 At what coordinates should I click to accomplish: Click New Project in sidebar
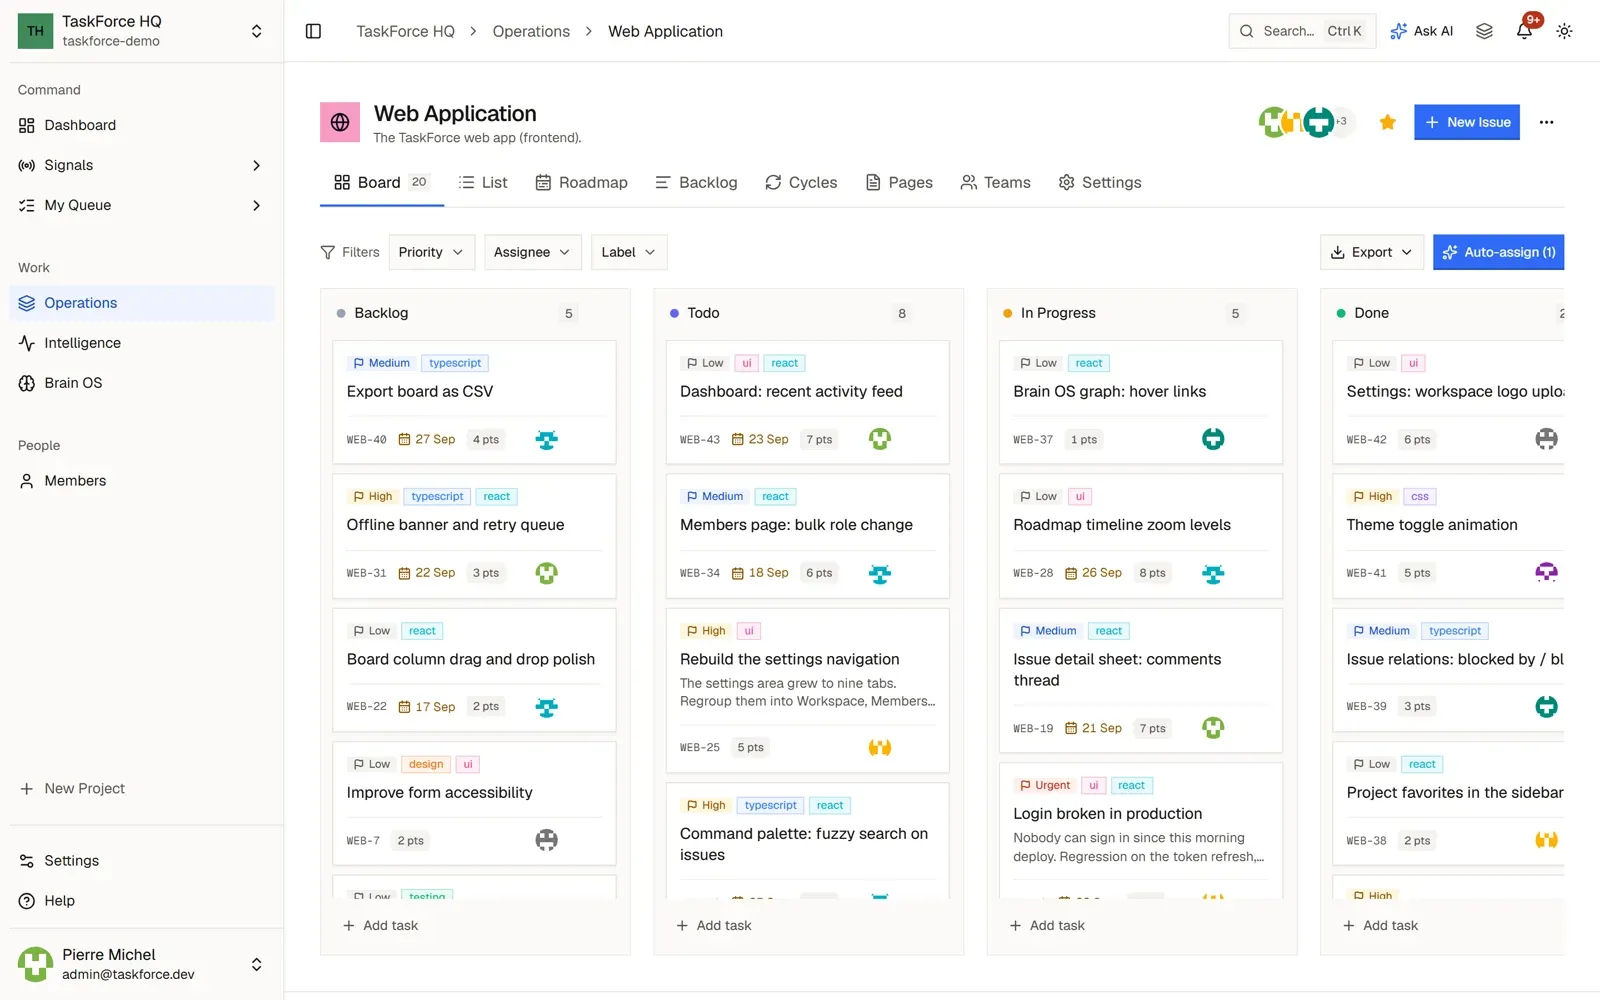point(141,789)
